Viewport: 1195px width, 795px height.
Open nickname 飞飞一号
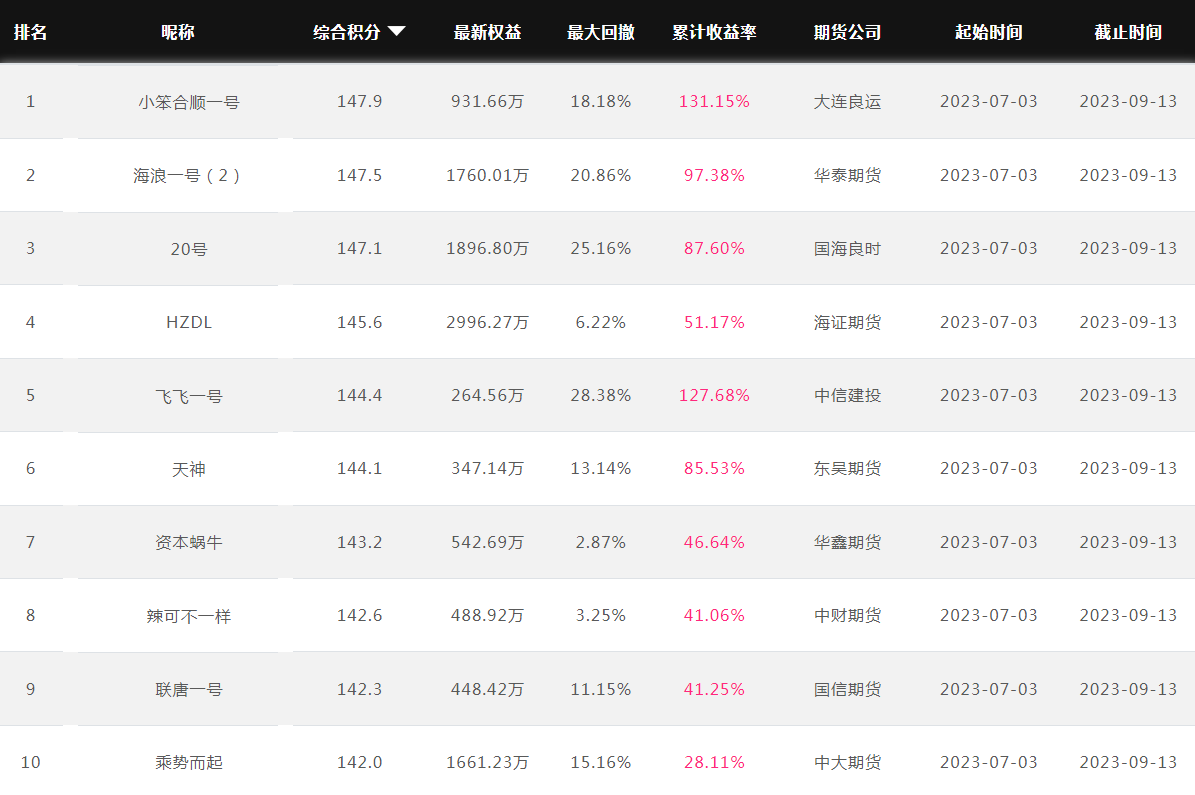tap(189, 396)
